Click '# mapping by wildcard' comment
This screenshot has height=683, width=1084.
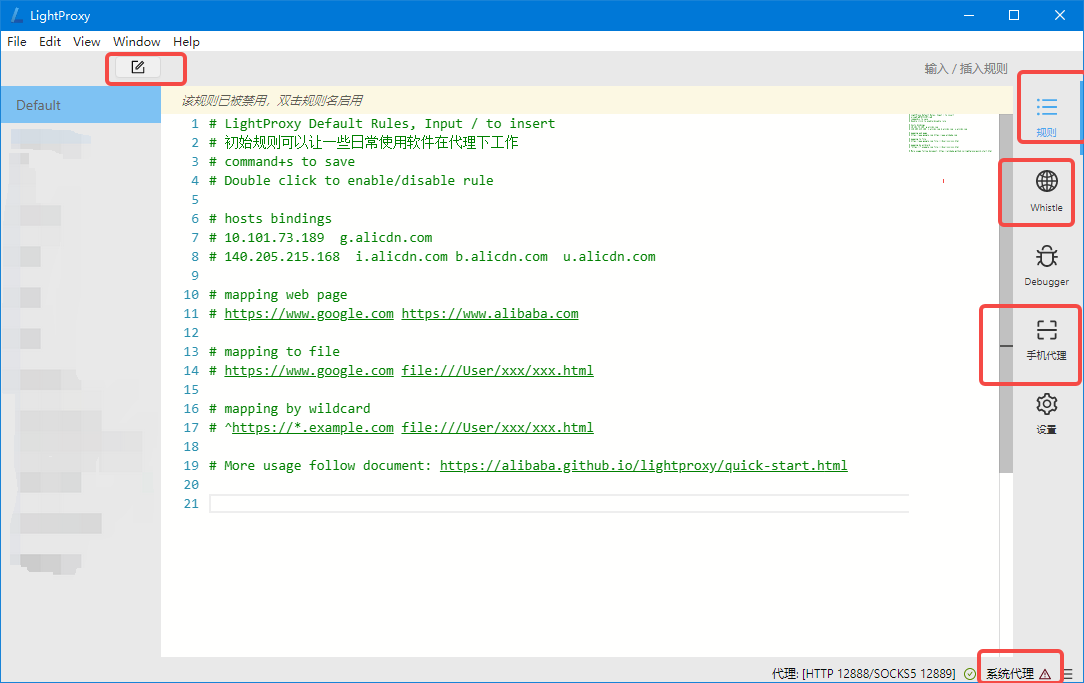[290, 409]
